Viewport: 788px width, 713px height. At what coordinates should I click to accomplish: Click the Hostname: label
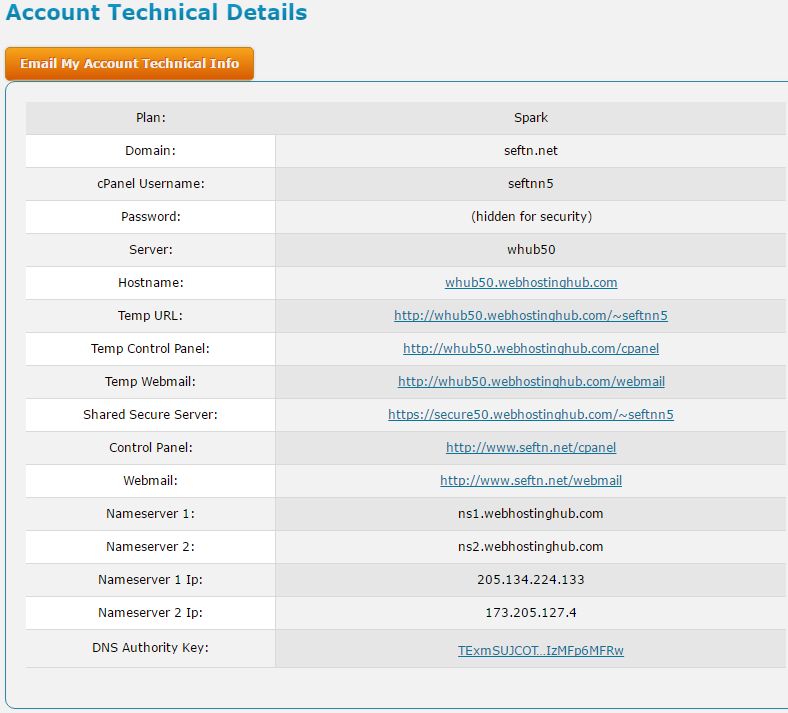[151, 282]
